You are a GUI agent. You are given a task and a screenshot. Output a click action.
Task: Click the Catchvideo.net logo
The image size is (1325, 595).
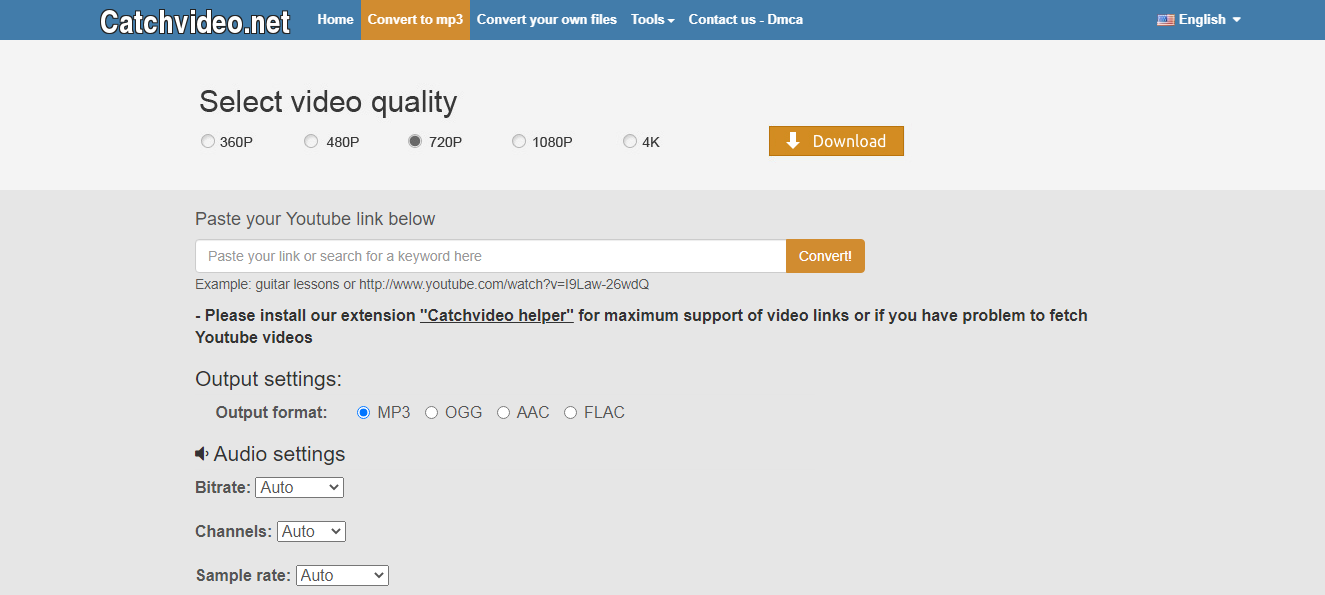click(195, 21)
